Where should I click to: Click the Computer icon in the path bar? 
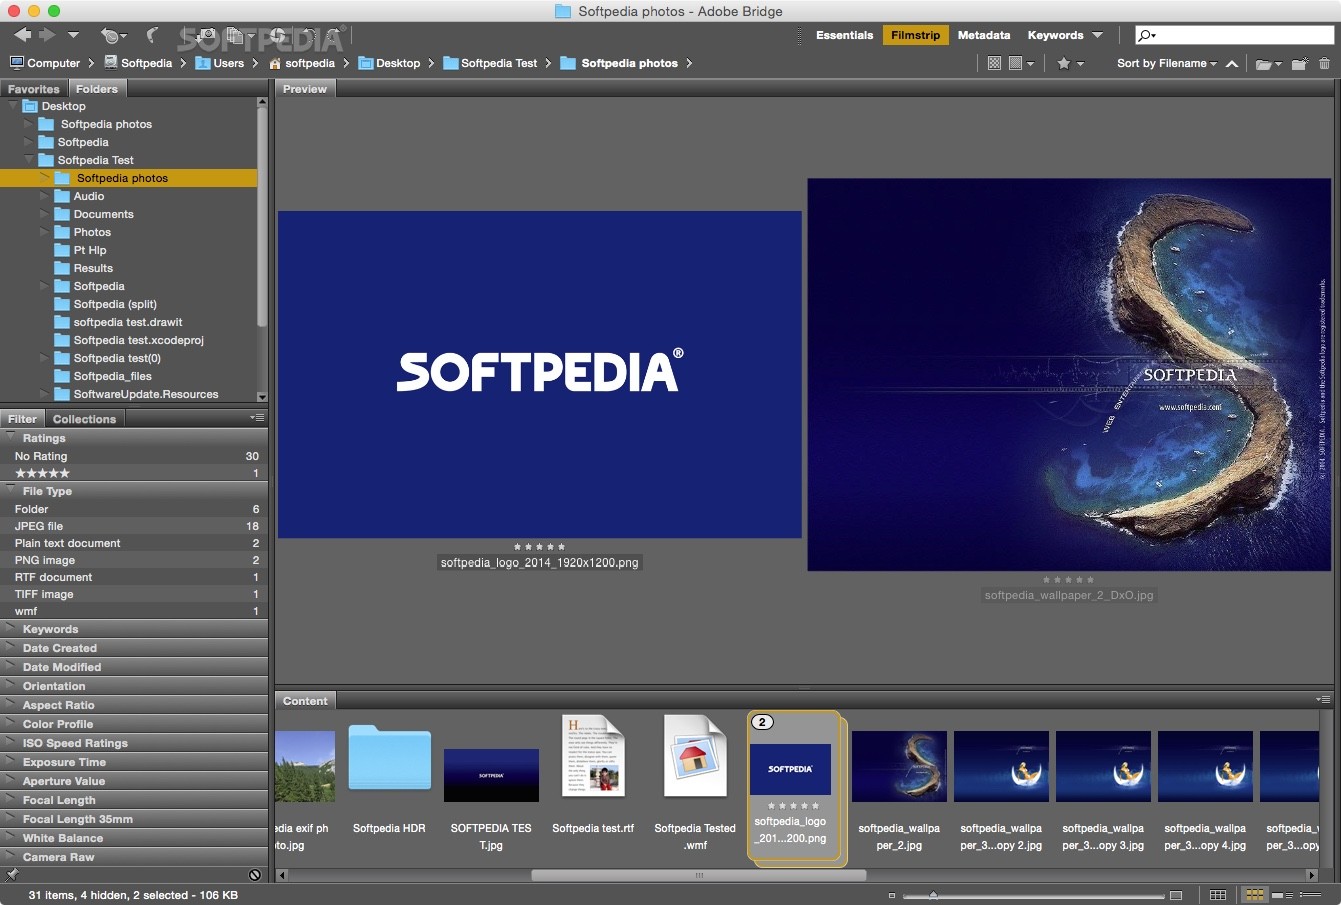(x=17, y=63)
